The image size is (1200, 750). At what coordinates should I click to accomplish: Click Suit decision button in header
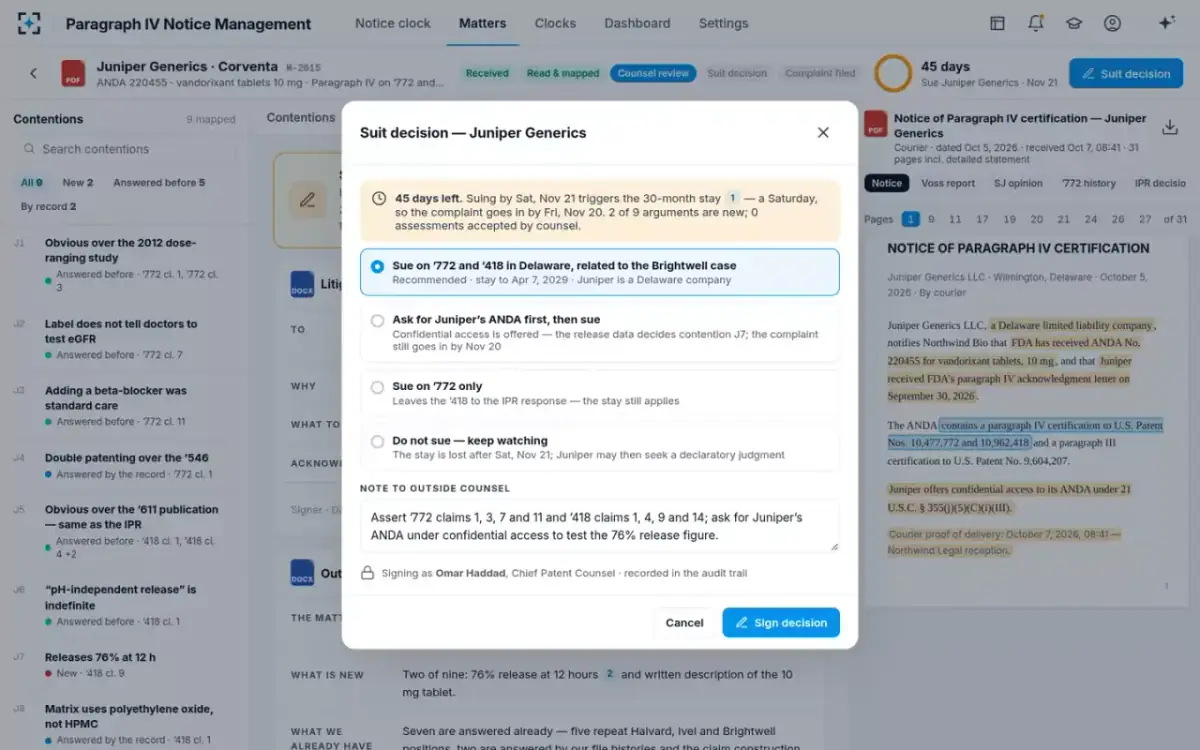1126,73
